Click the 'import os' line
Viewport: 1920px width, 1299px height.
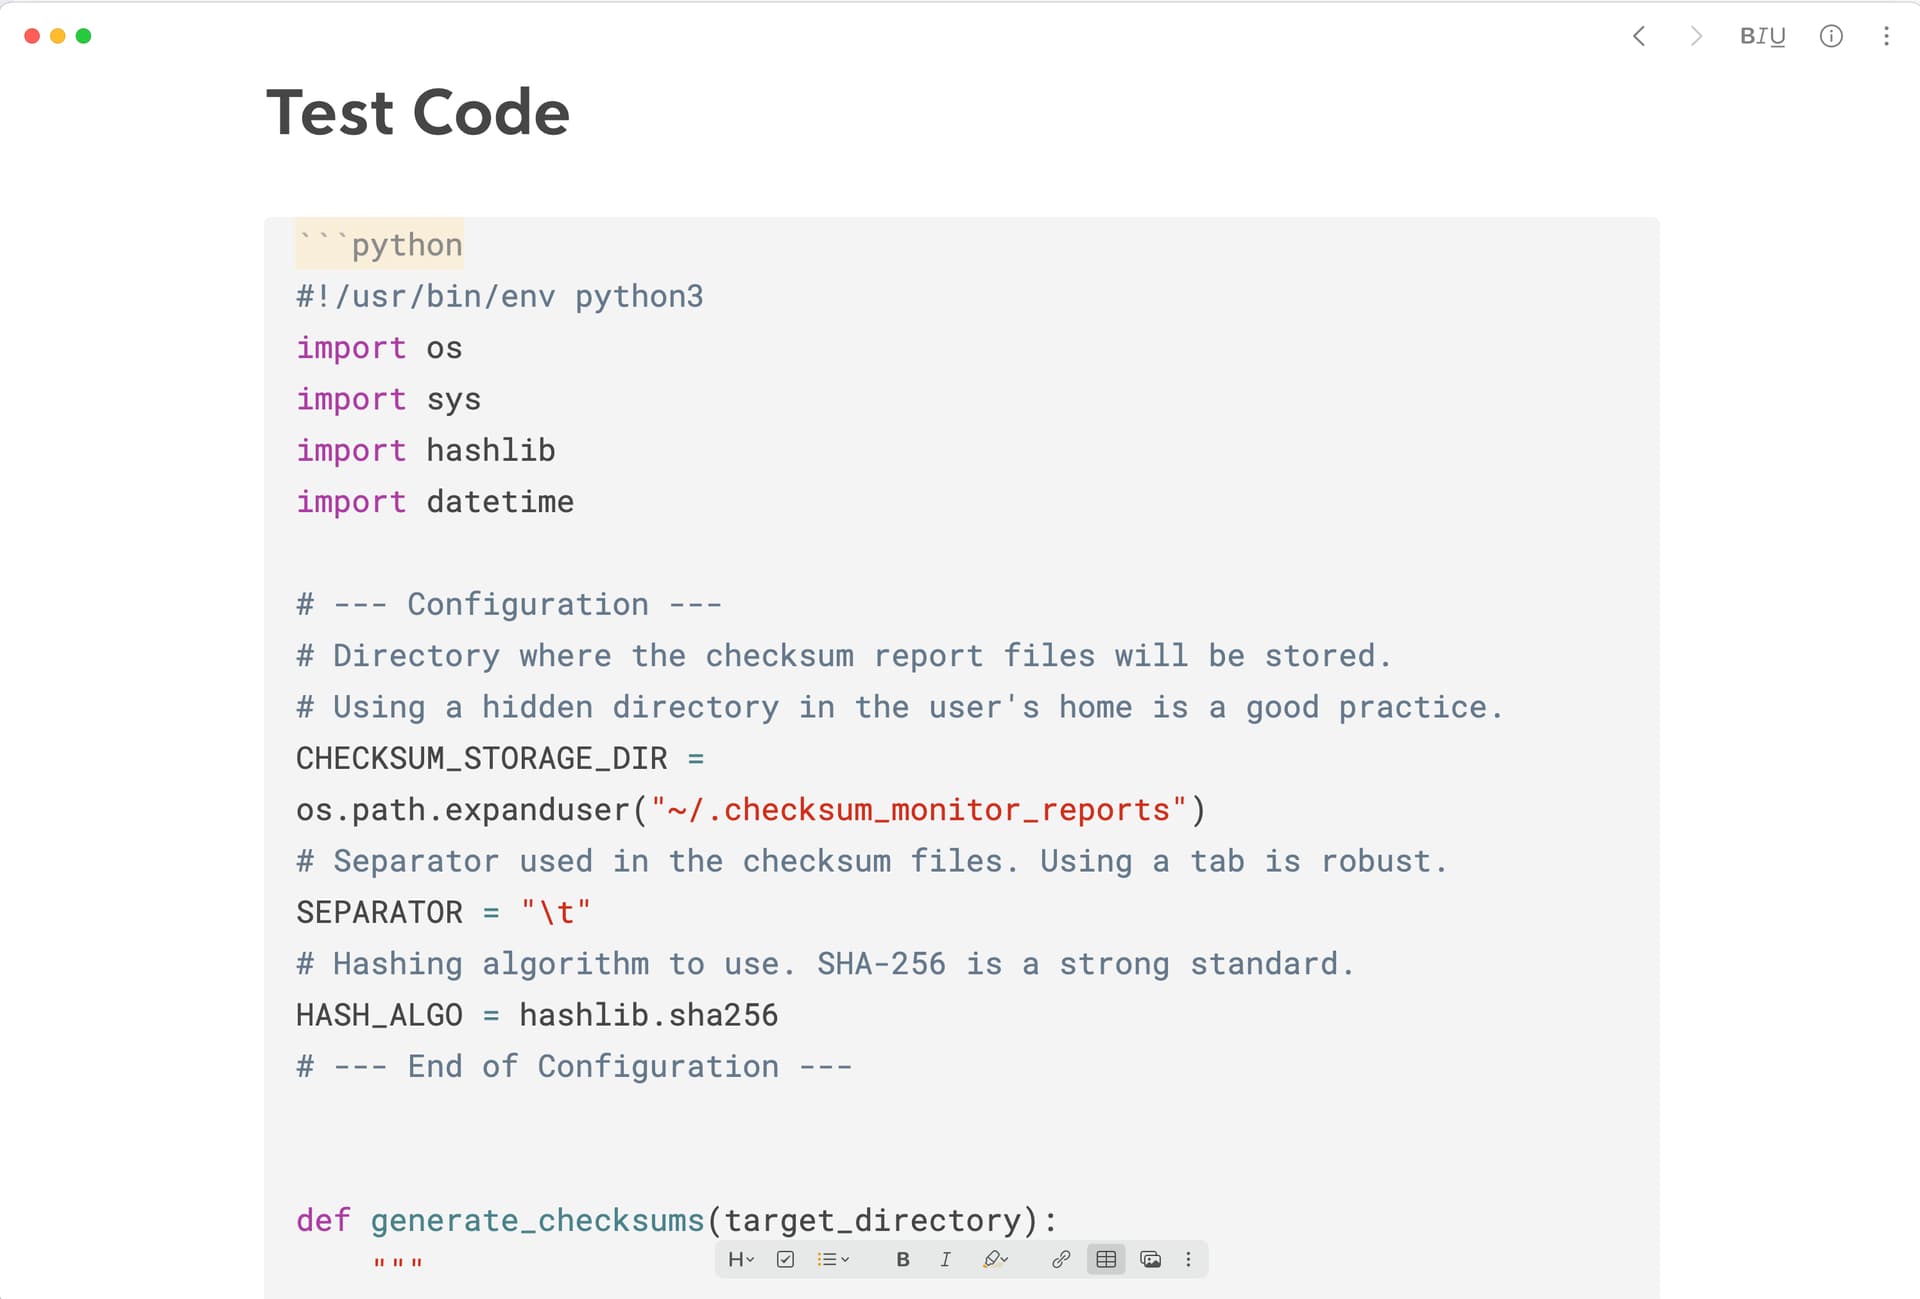(x=379, y=348)
